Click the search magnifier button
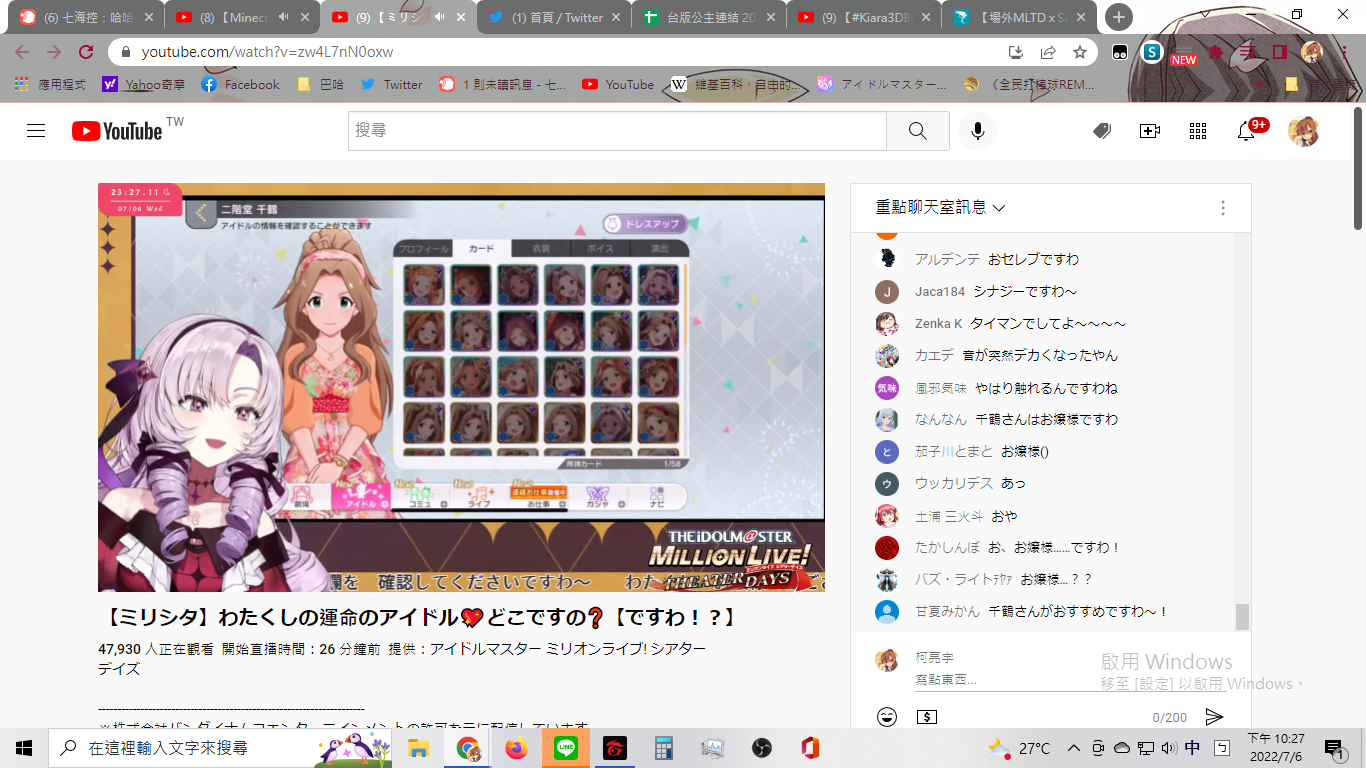 point(917,131)
